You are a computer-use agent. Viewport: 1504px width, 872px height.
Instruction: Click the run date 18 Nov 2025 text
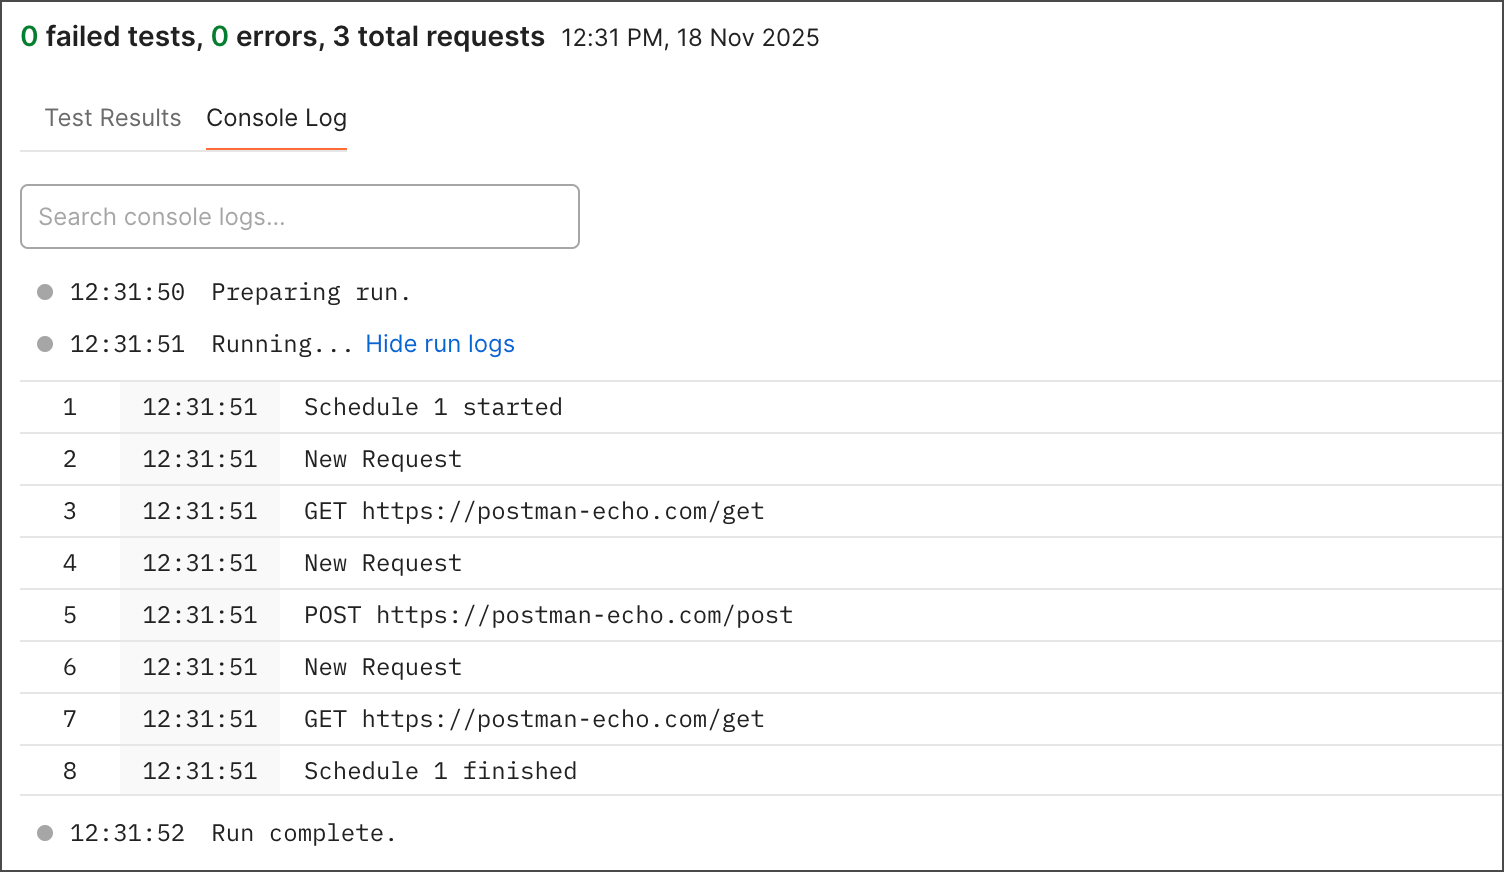[x=747, y=38]
